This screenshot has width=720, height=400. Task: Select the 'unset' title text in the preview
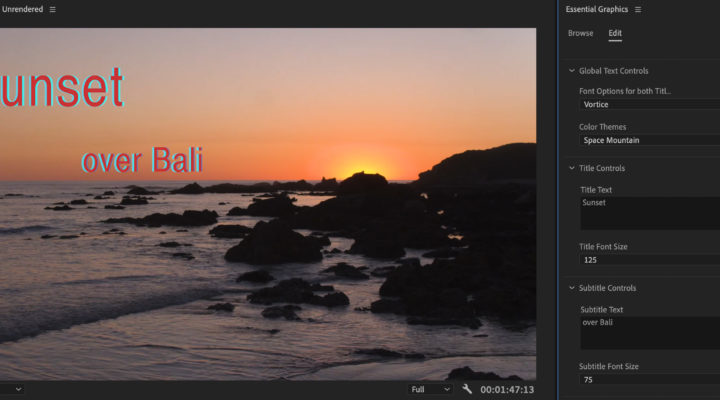pyautogui.click(x=62, y=87)
